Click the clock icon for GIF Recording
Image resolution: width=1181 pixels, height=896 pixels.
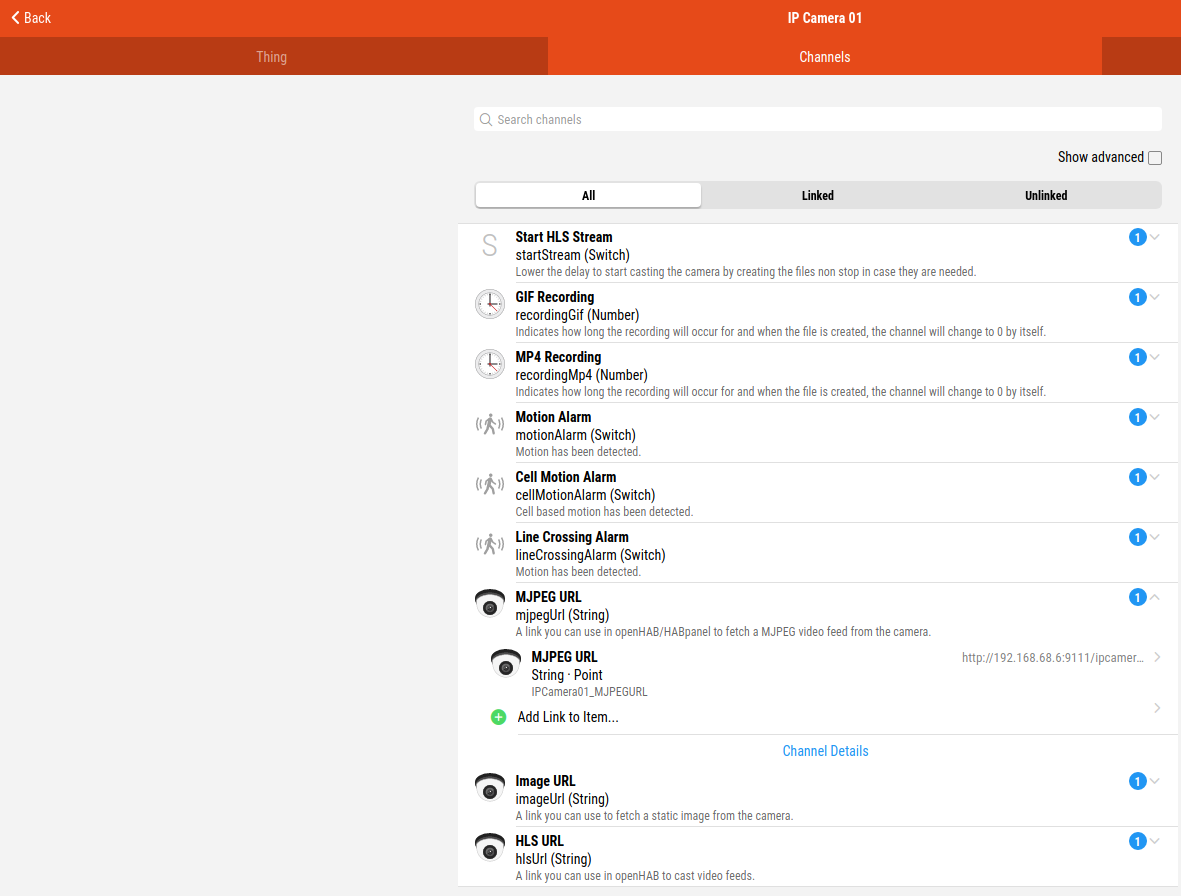point(490,304)
